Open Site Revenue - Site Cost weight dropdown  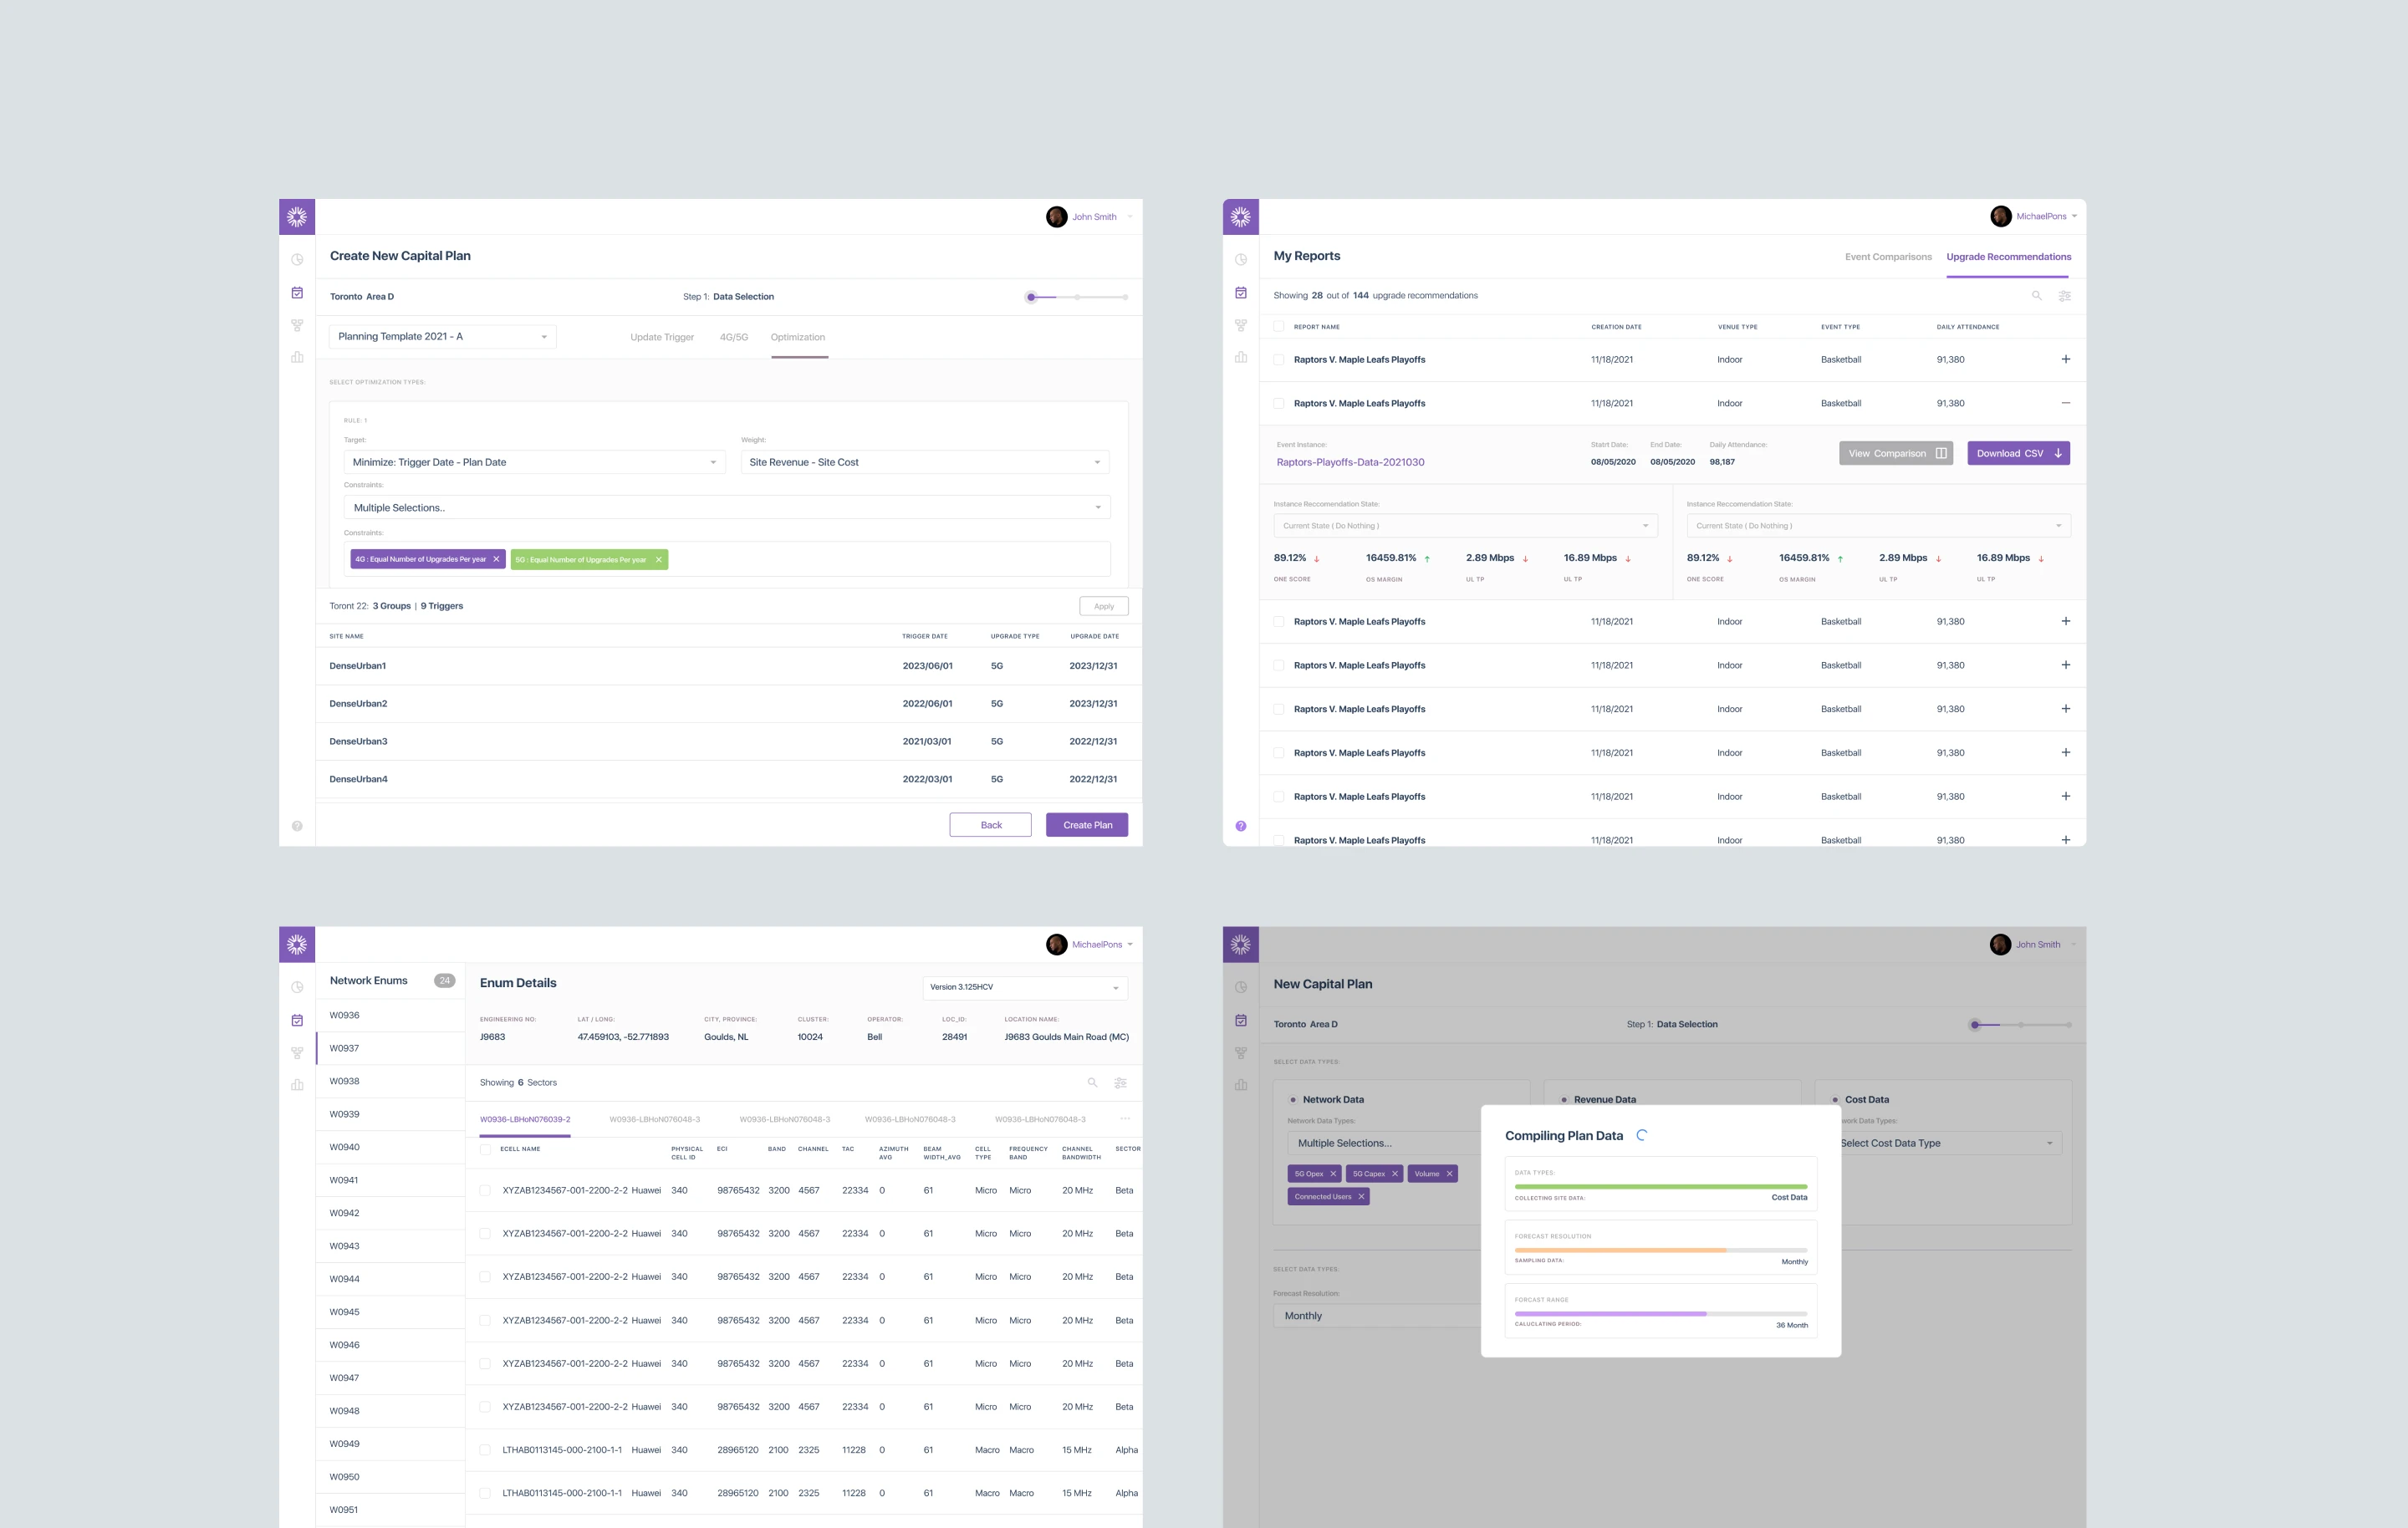point(924,462)
